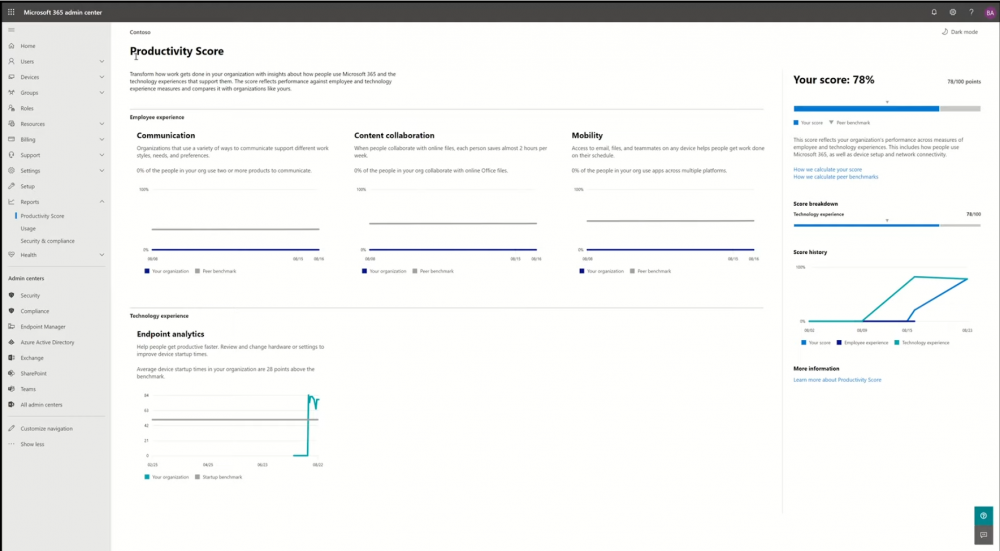Open the BA account avatar
1000x551 pixels.
[990, 12]
